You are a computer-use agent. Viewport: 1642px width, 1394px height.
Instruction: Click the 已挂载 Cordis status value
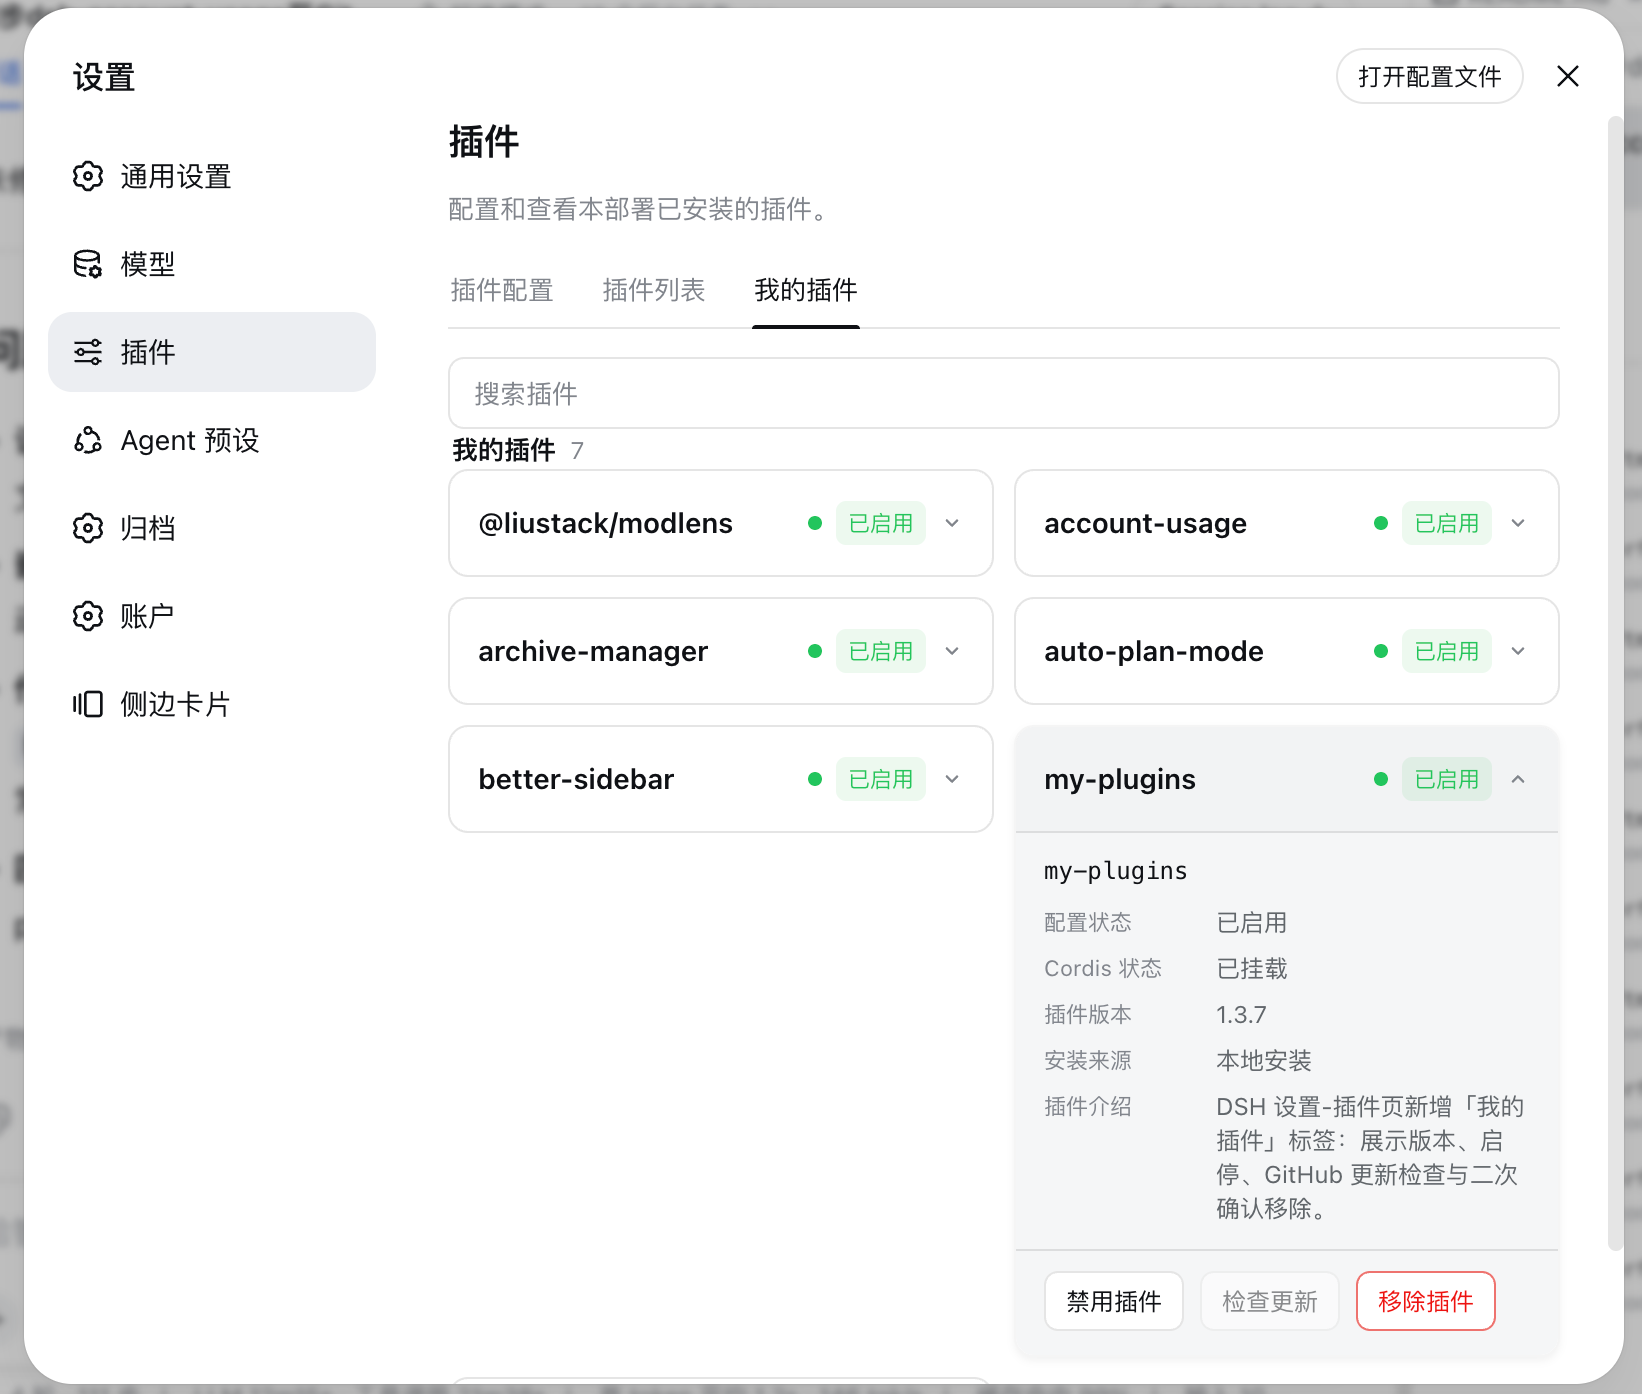1252,969
